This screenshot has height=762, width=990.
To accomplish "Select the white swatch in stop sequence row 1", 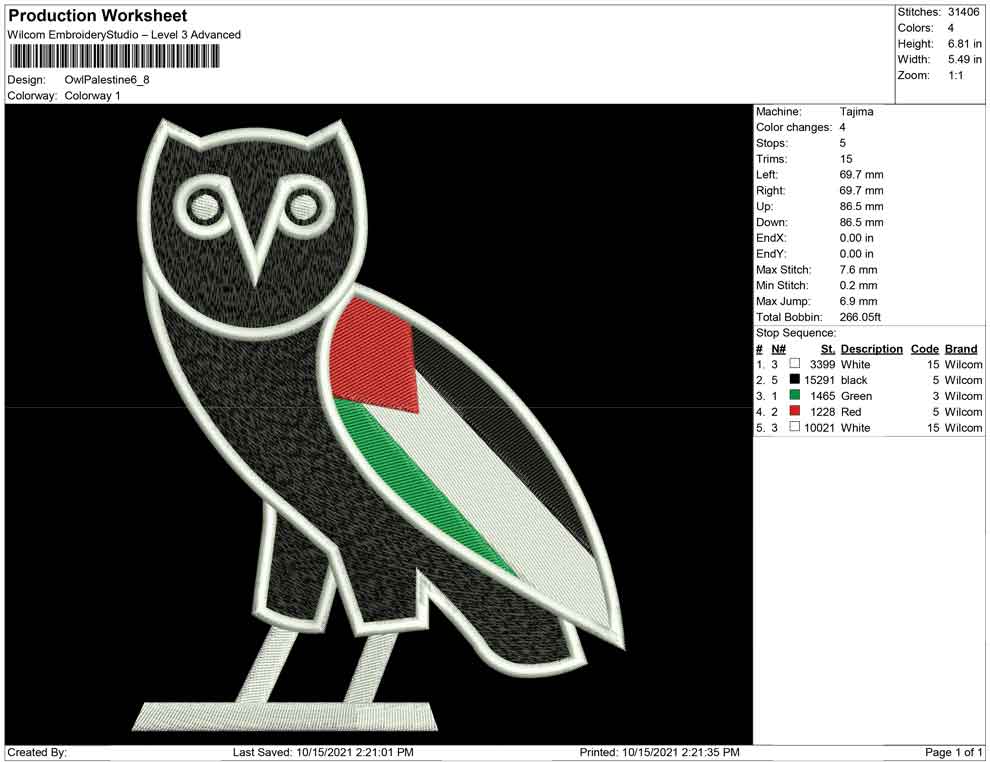I will pyautogui.click(x=794, y=364).
